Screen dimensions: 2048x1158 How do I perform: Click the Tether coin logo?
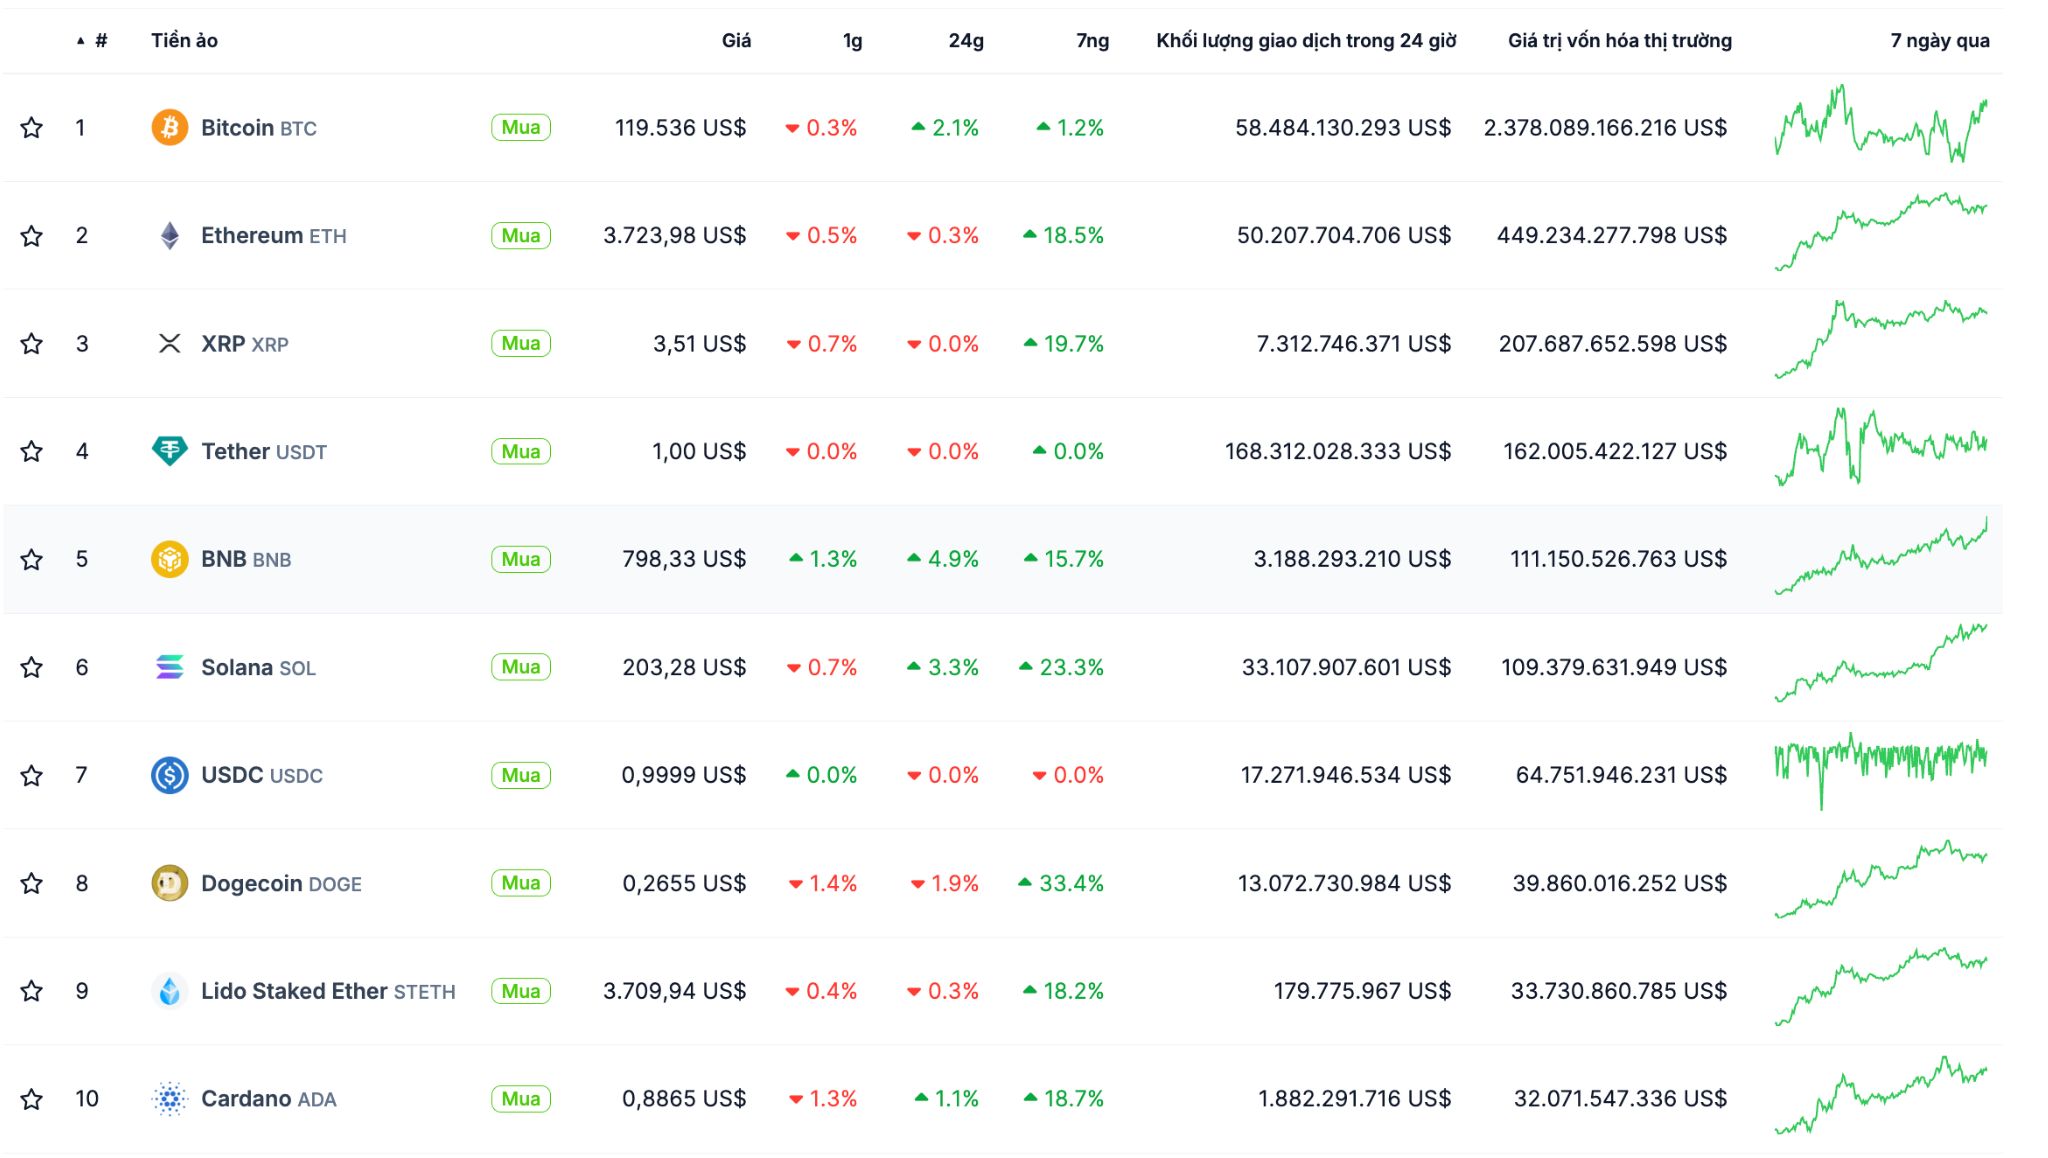[x=170, y=451]
